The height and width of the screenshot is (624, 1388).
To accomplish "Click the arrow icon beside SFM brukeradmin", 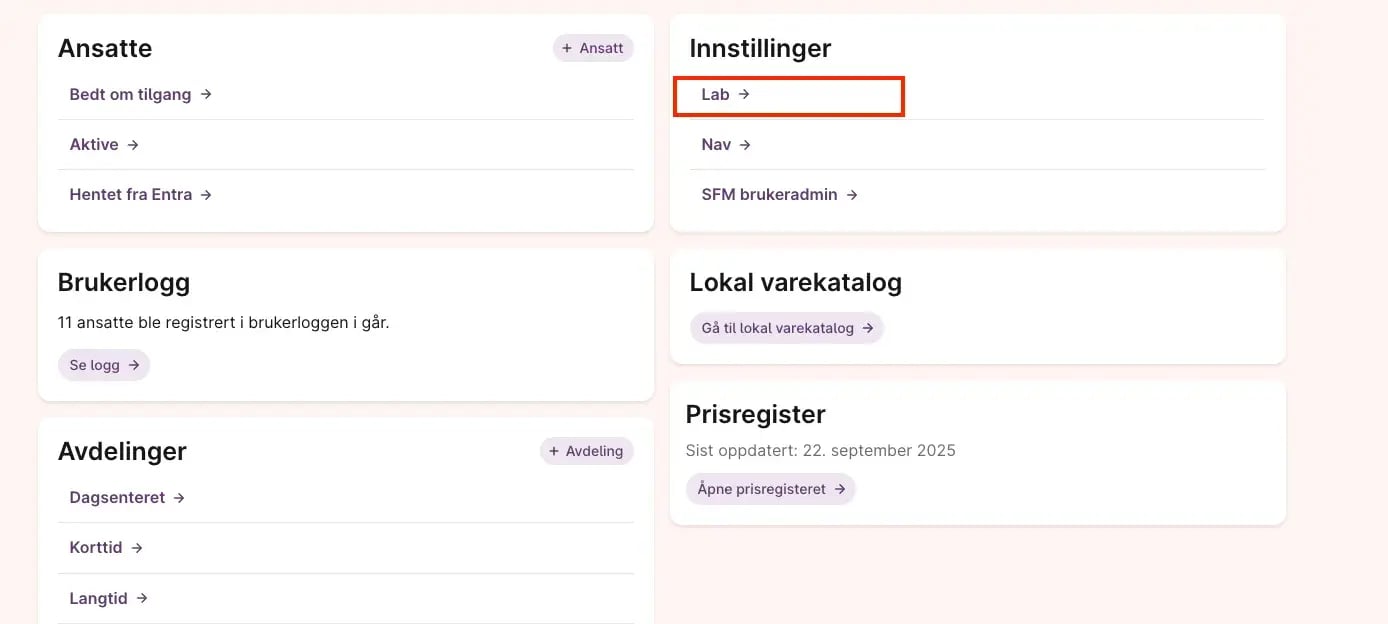I will pos(852,195).
